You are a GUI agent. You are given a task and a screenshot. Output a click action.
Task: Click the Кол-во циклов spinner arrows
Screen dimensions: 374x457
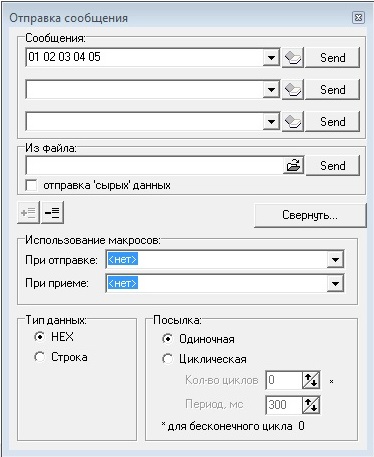(311, 380)
